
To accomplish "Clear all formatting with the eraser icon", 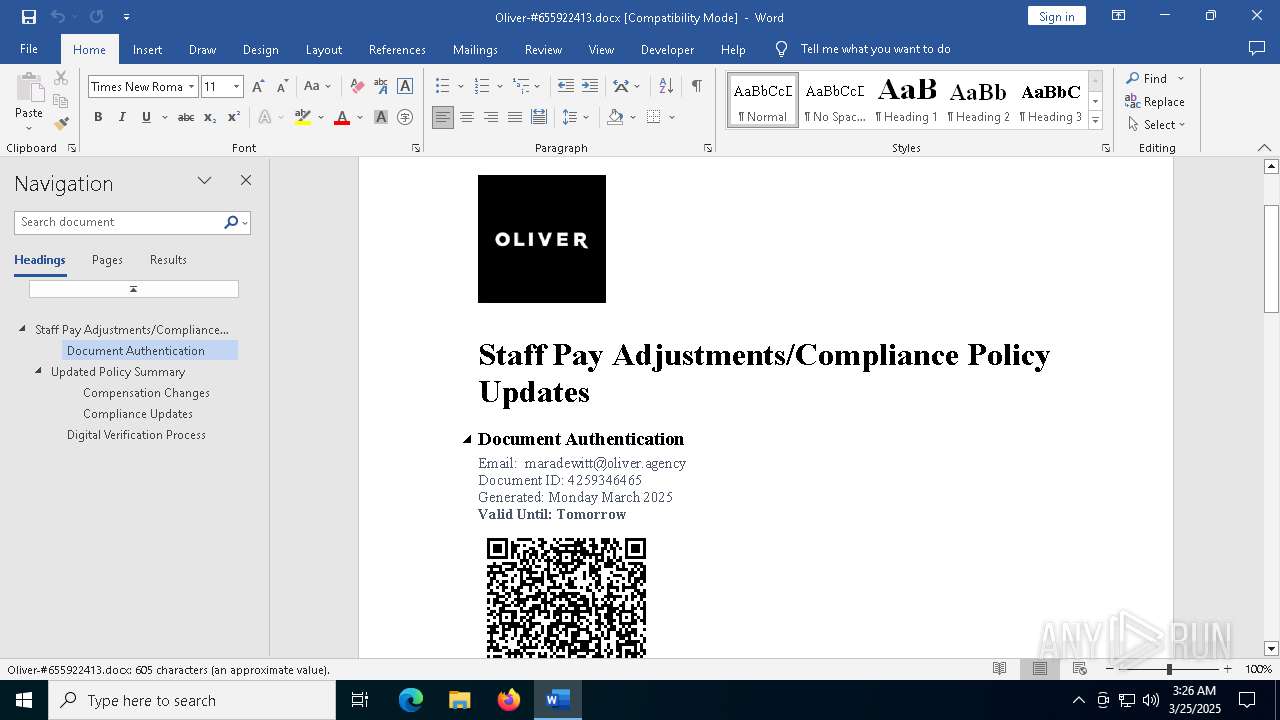I will (357, 87).
